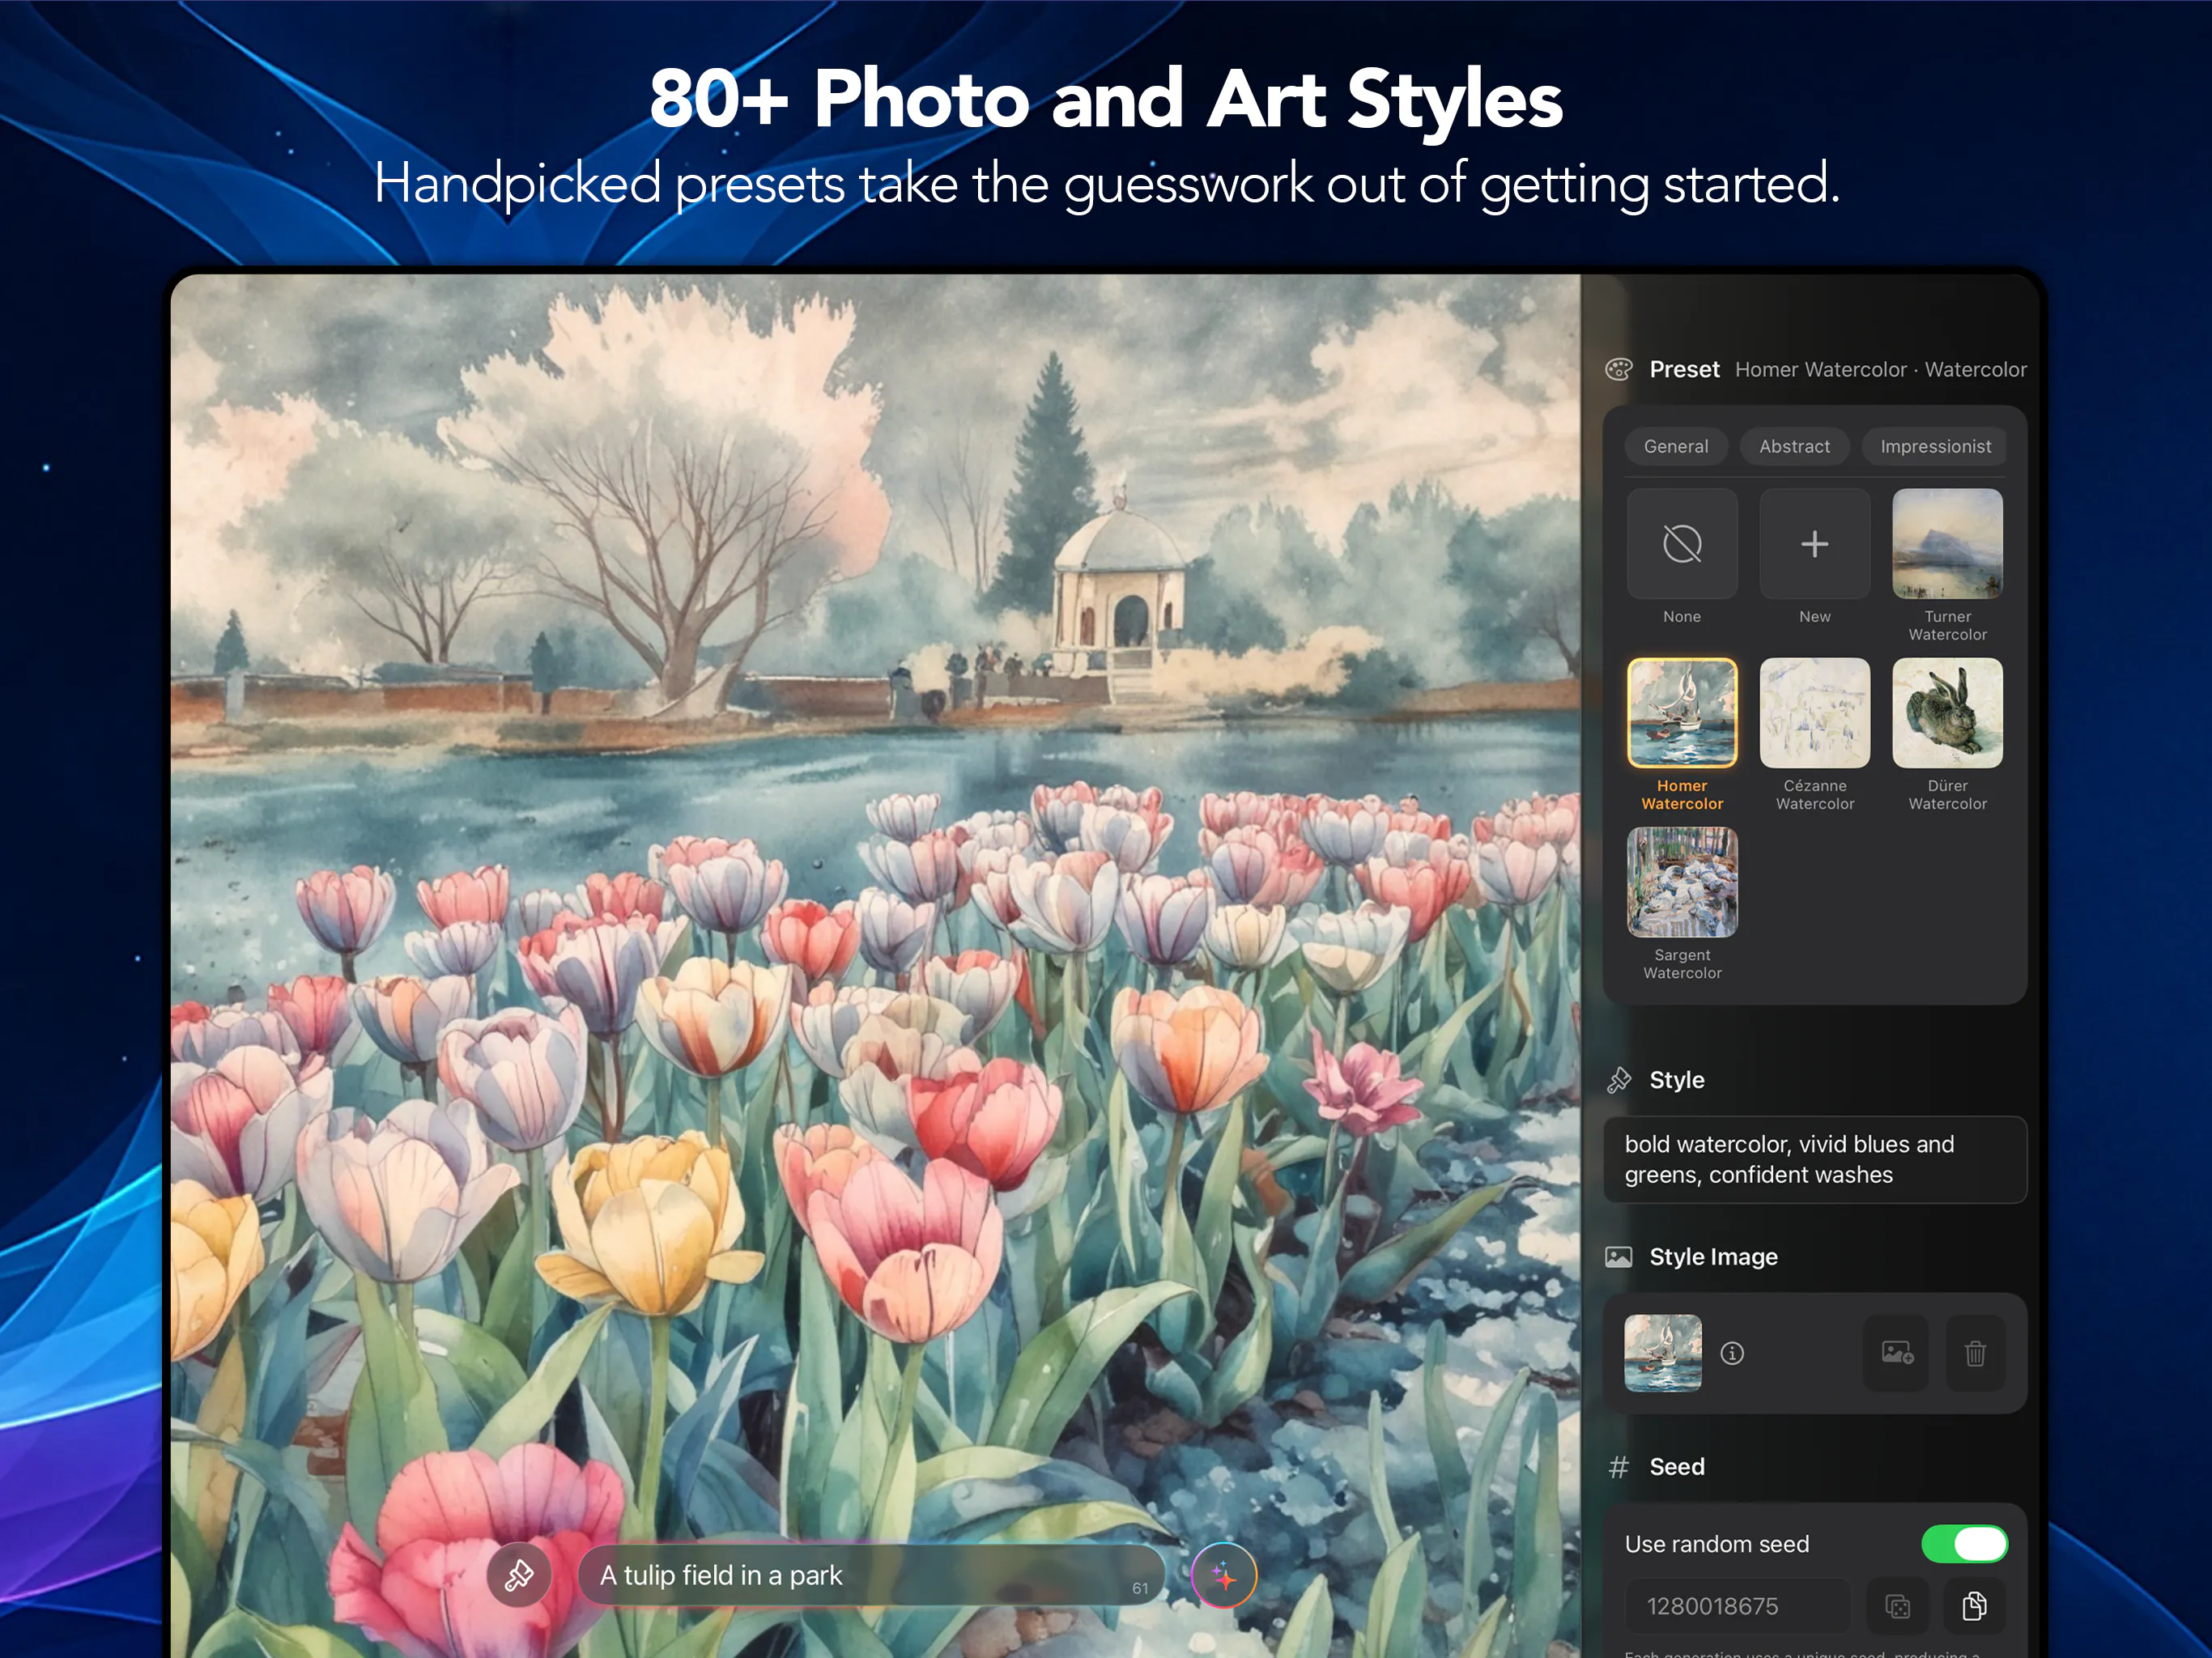Select the None preset tile

(1682, 544)
